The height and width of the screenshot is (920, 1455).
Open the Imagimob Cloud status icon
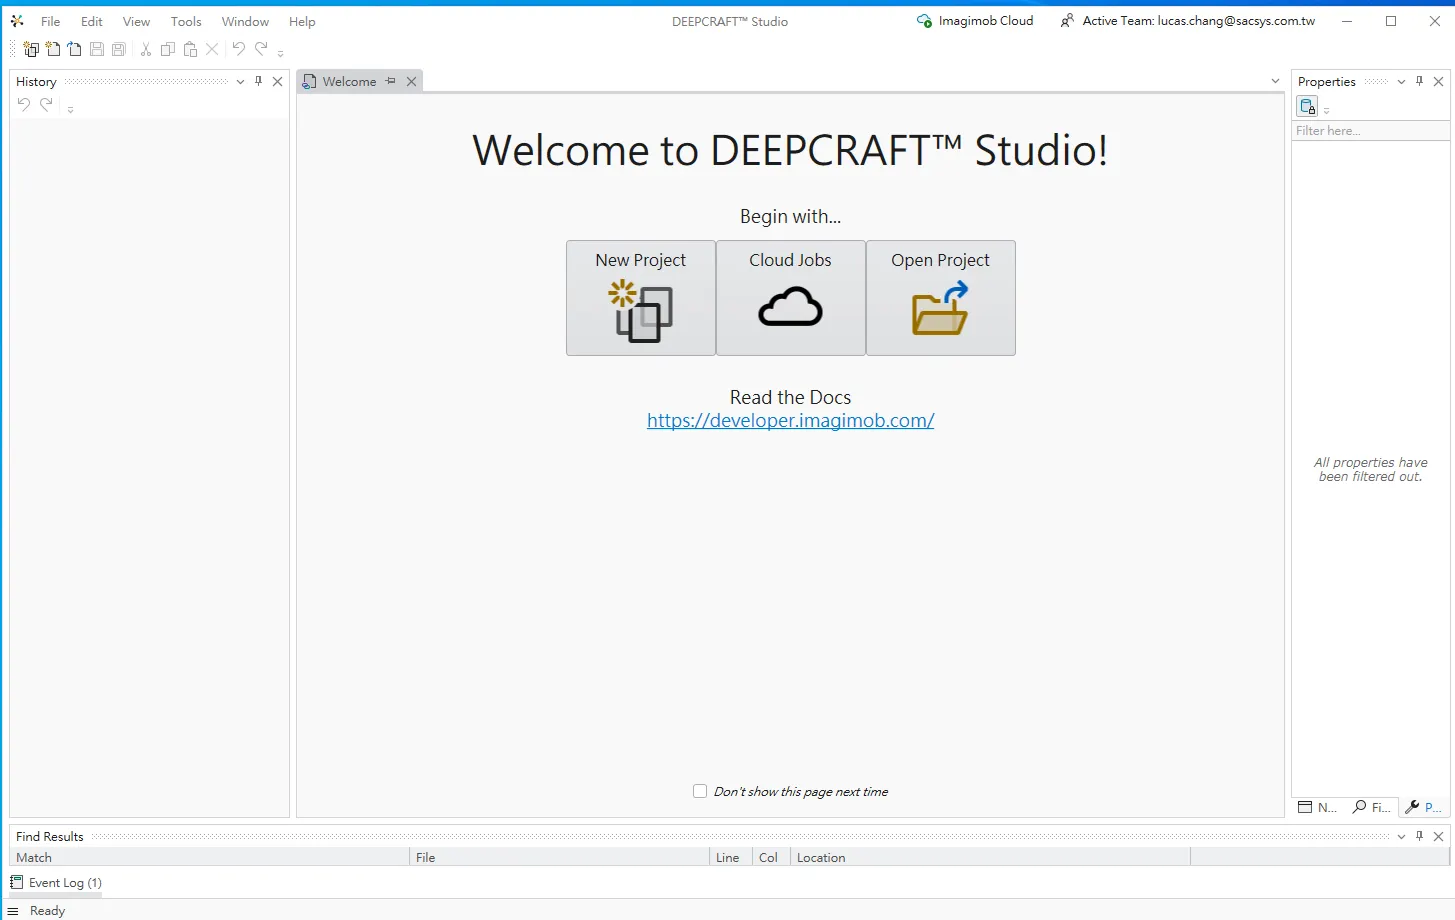[x=924, y=21]
